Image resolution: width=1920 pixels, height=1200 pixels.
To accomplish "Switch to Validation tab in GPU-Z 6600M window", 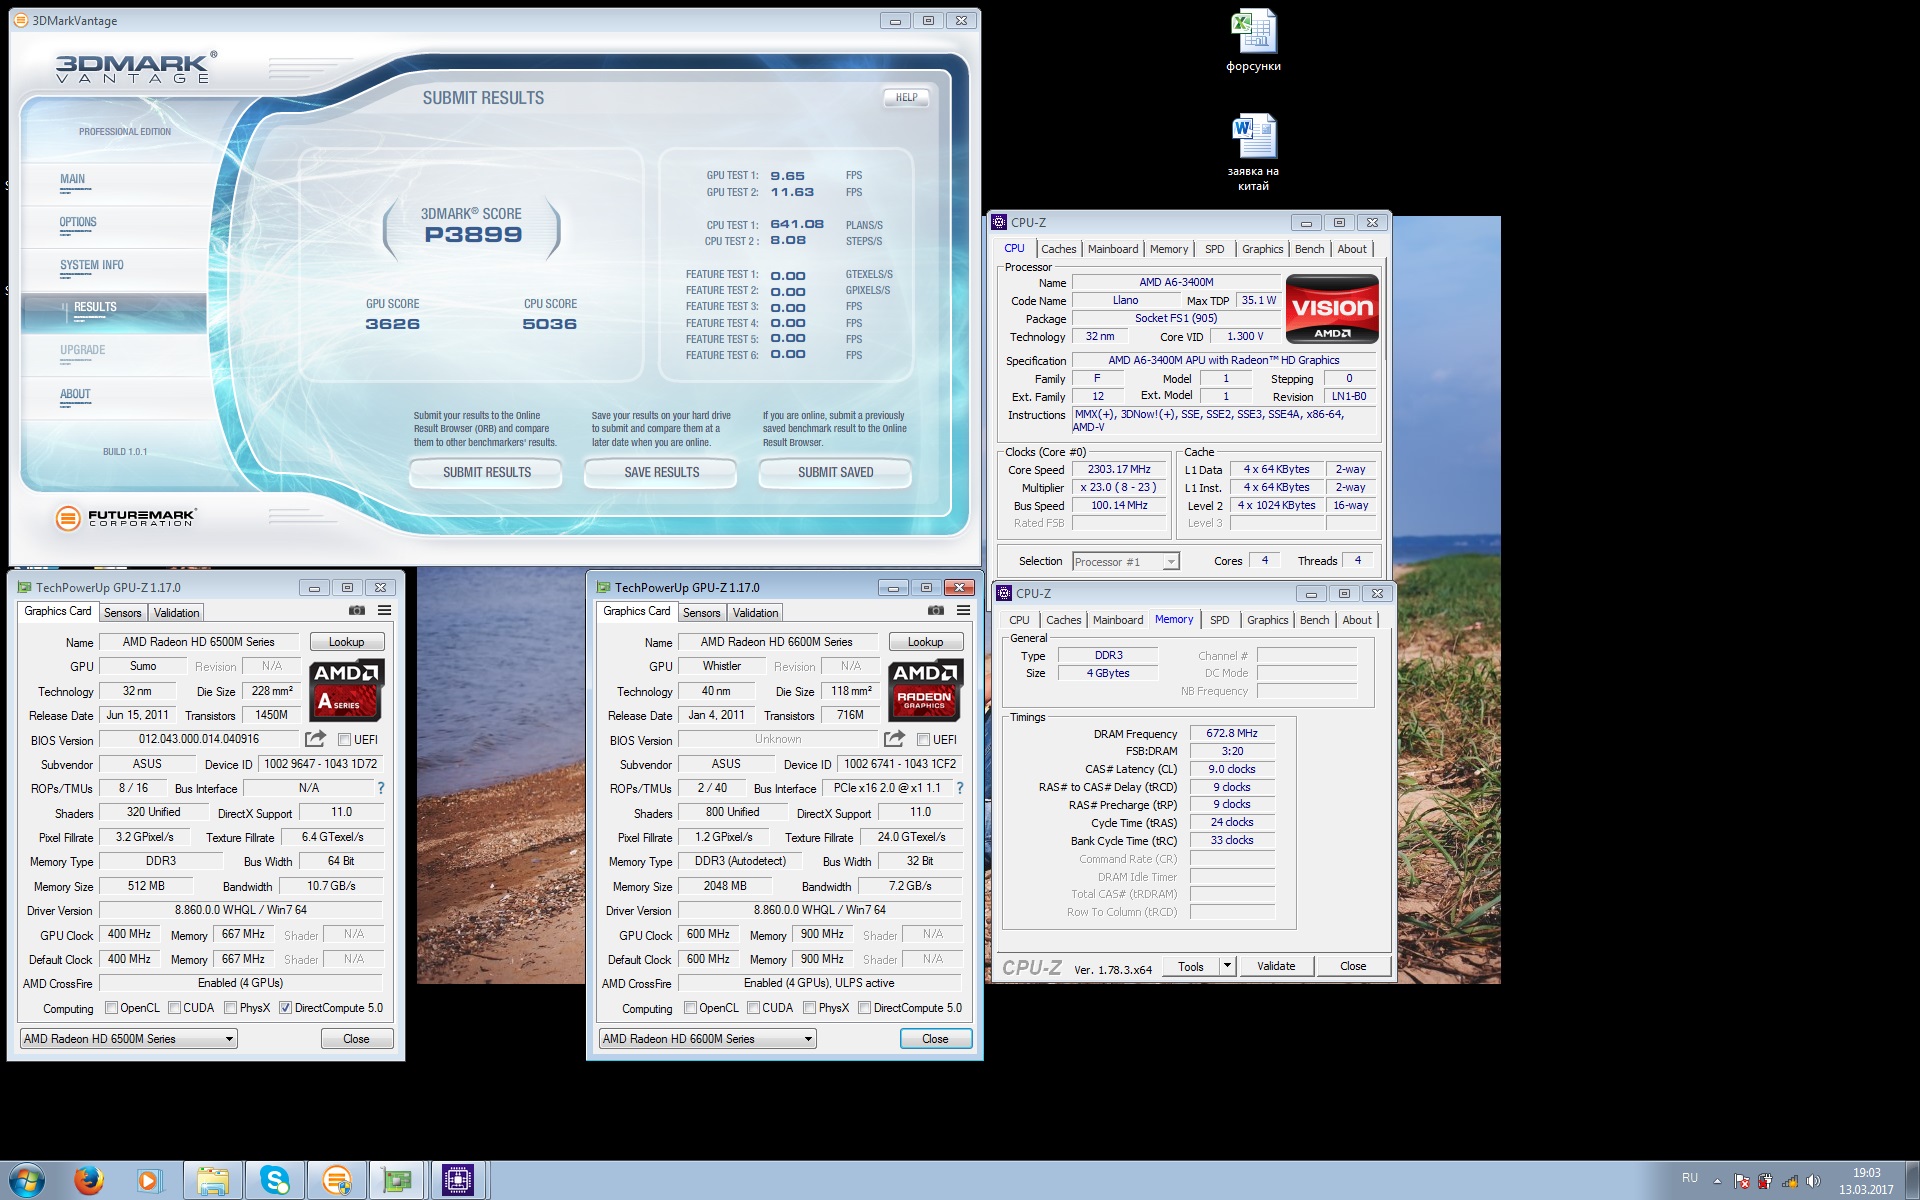I will [x=755, y=613].
